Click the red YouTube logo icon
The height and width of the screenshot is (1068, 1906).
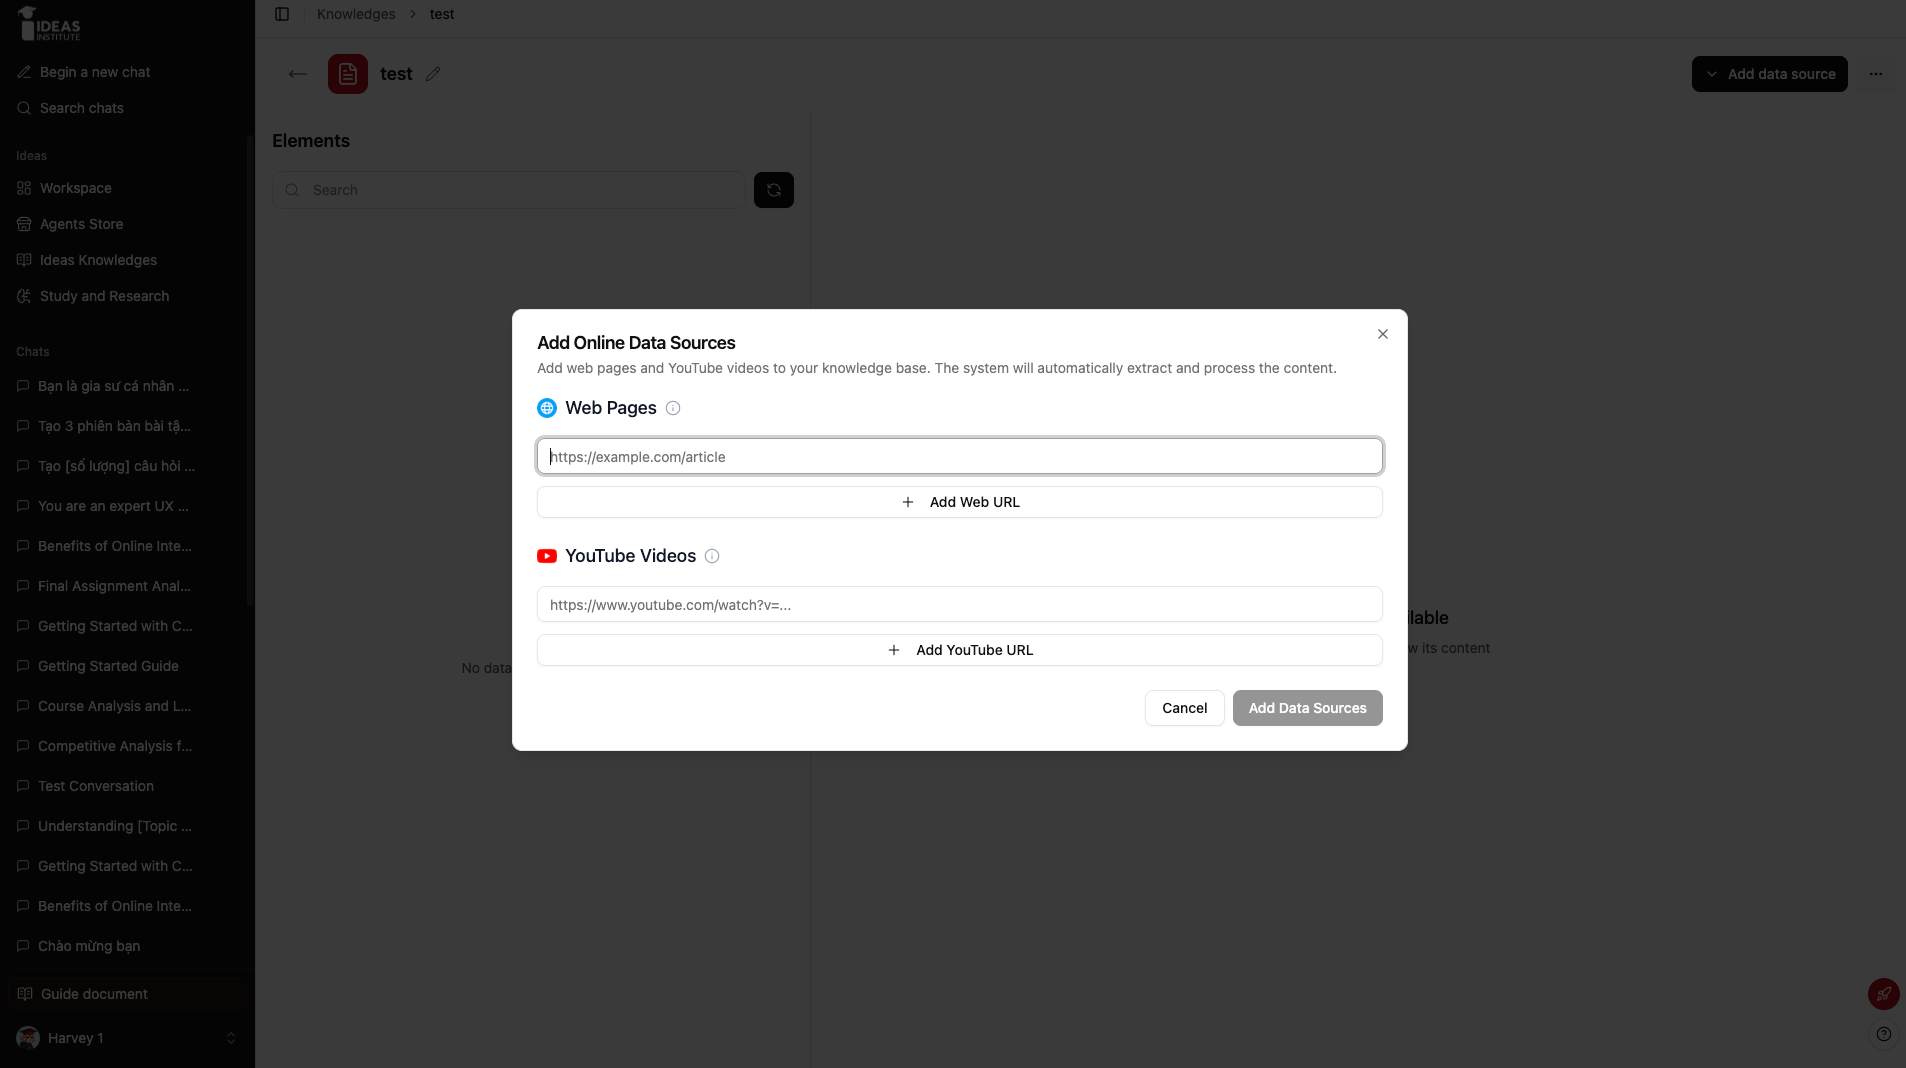pos(547,556)
